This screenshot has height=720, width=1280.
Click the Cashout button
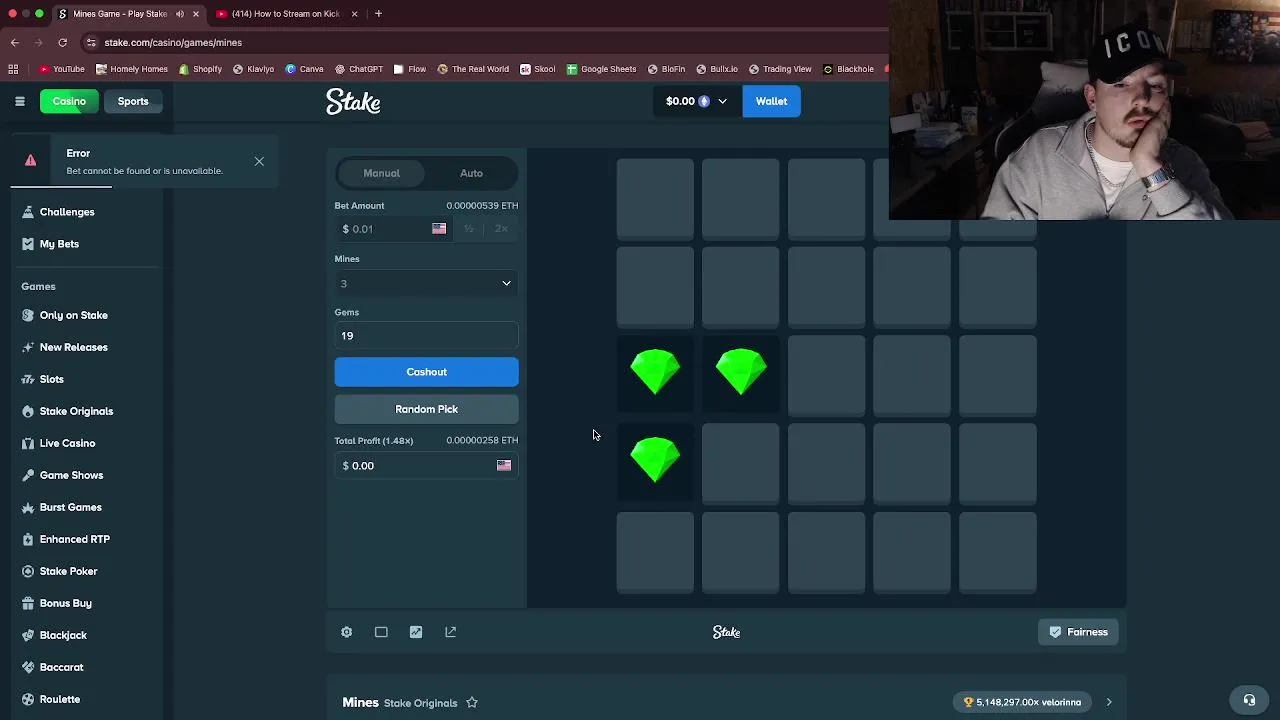pyautogui.click(x=426, y=372)
